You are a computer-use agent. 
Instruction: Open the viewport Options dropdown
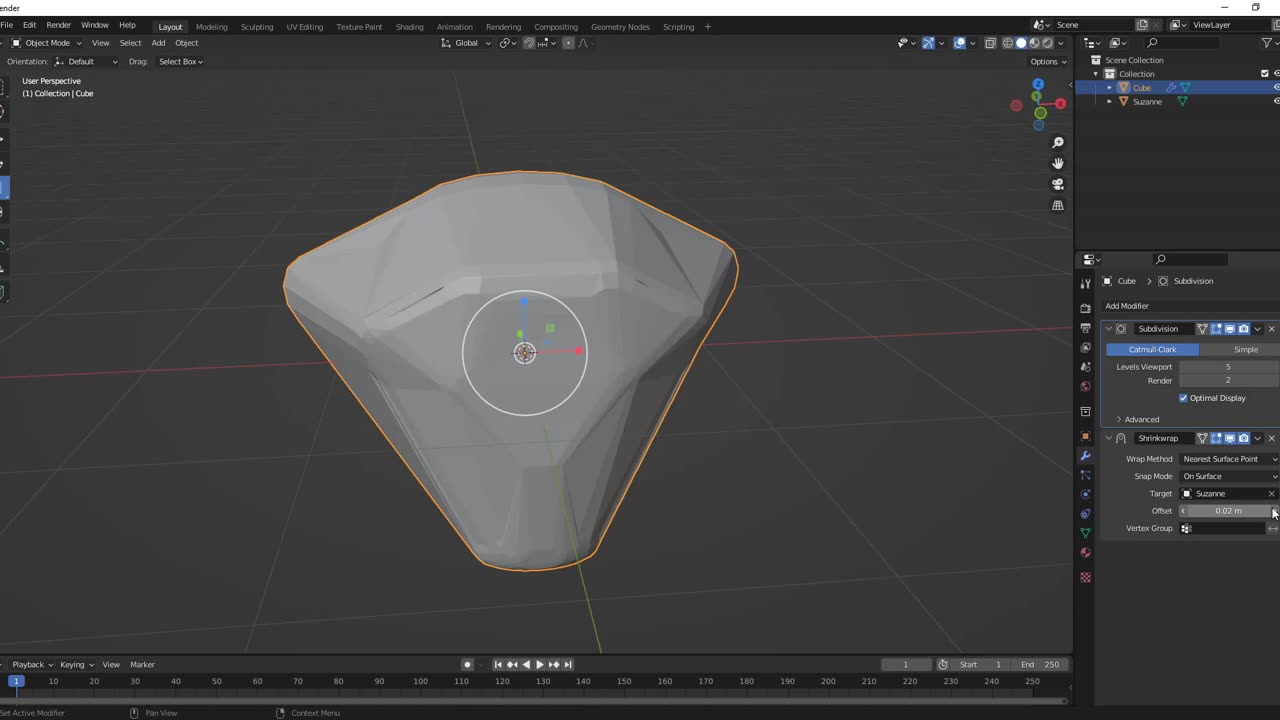(x=1047, y=62)
